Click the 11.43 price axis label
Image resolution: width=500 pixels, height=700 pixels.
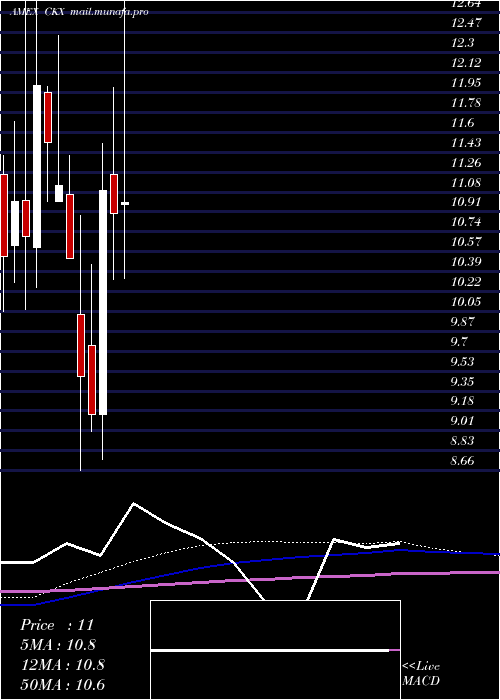coord(466,143)
